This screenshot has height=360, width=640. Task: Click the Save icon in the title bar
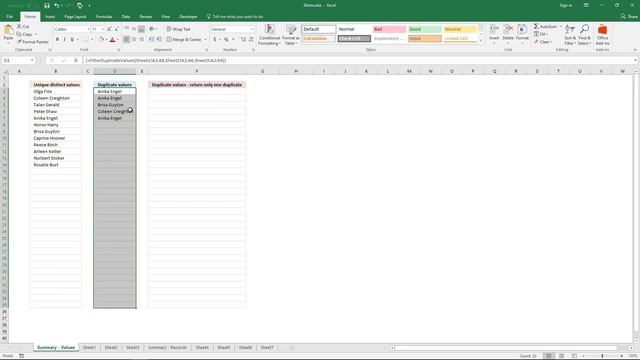click(47, 5)
